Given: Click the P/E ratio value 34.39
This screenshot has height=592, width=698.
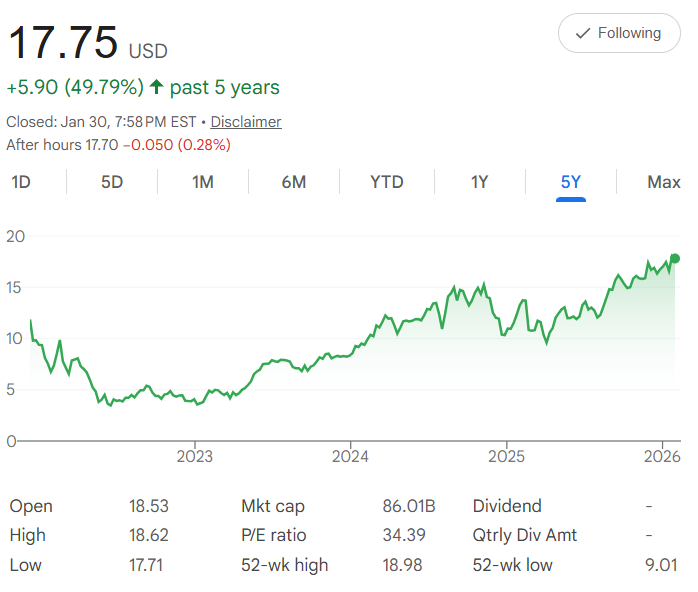Looking at the screenshot, I should point(404,535).
